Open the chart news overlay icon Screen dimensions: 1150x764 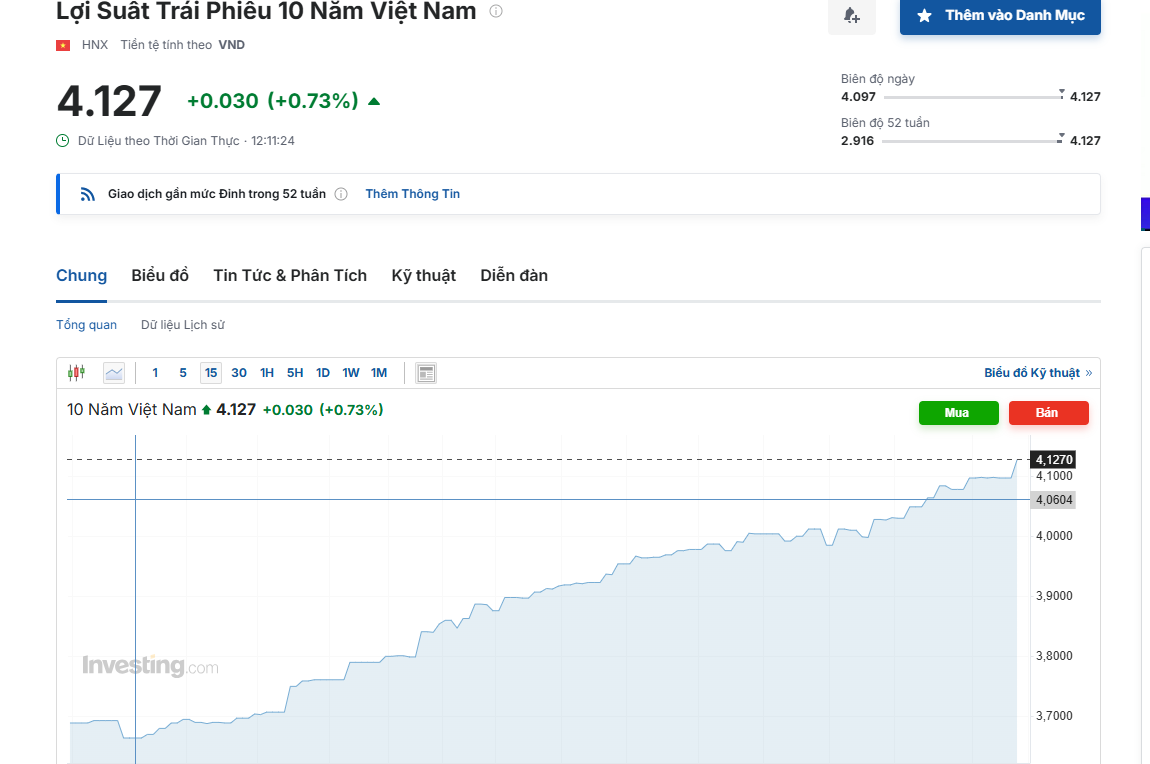click(x=426, y=373)
